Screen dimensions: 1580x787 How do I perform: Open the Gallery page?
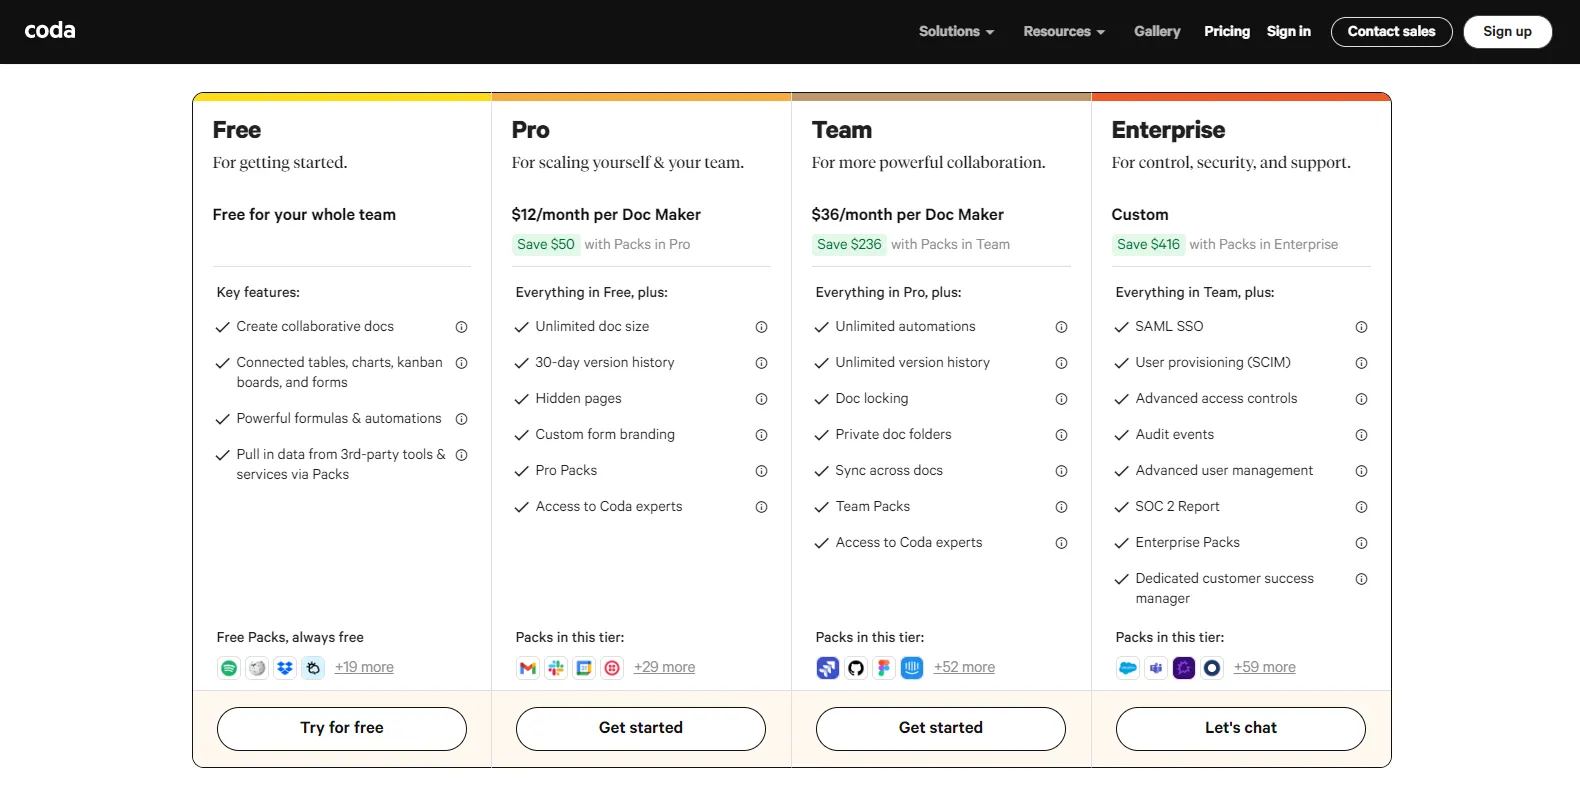(x=1157, y=32)
